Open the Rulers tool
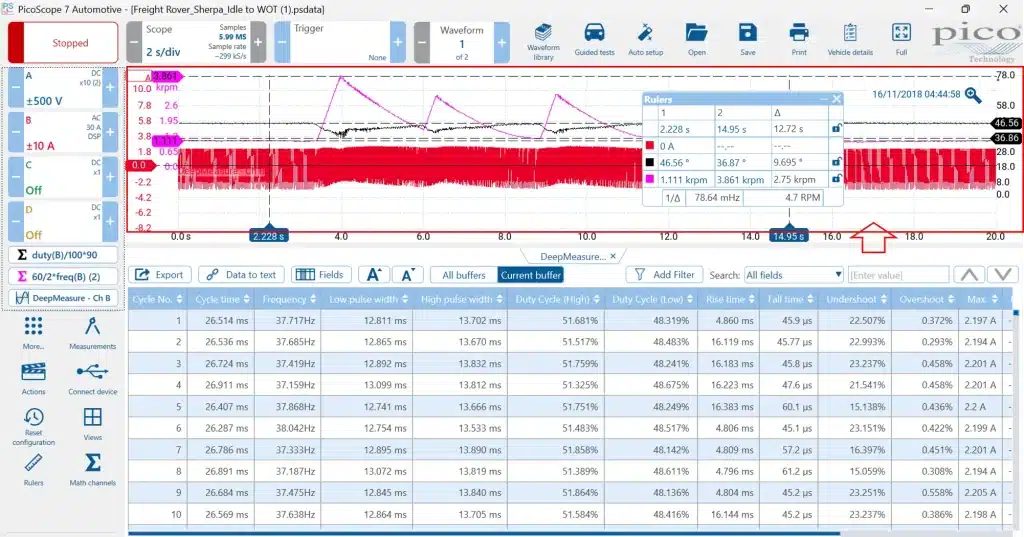Screen dimensions: 1024x537 (x=33, y=470)
